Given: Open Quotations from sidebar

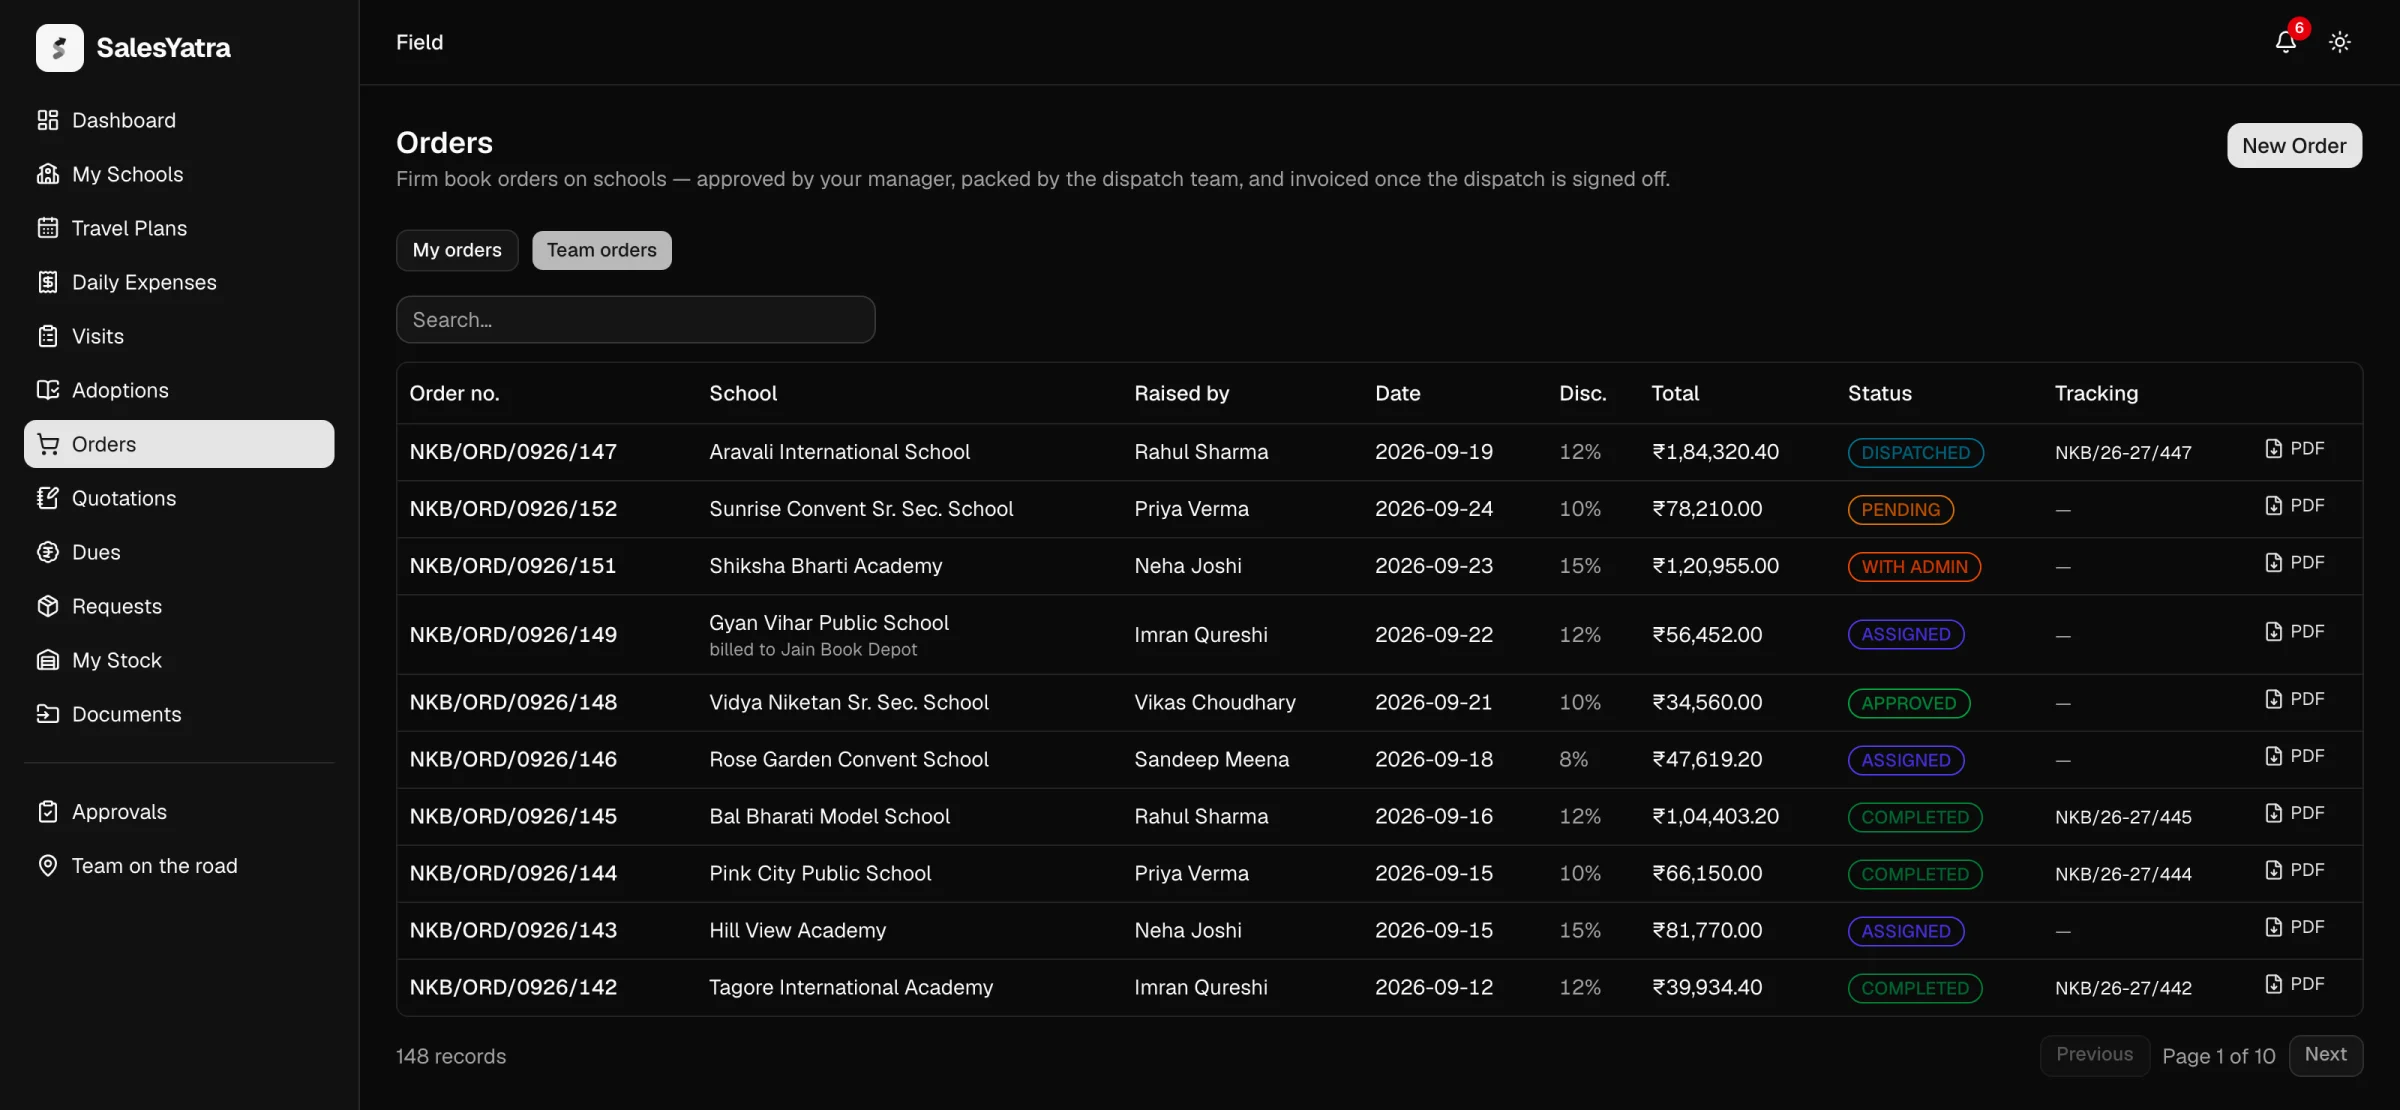Looking at the screenshot, I should 179,498.
